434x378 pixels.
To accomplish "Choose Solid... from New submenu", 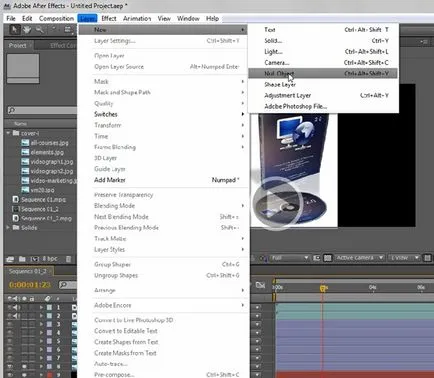I will 323,41.
